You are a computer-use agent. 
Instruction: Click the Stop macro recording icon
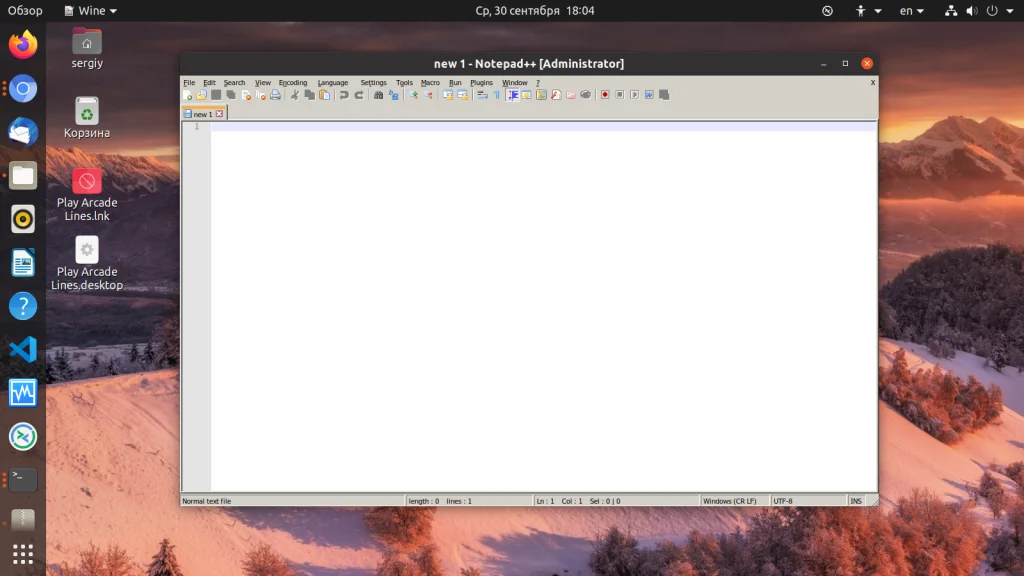tap(620, 95)
